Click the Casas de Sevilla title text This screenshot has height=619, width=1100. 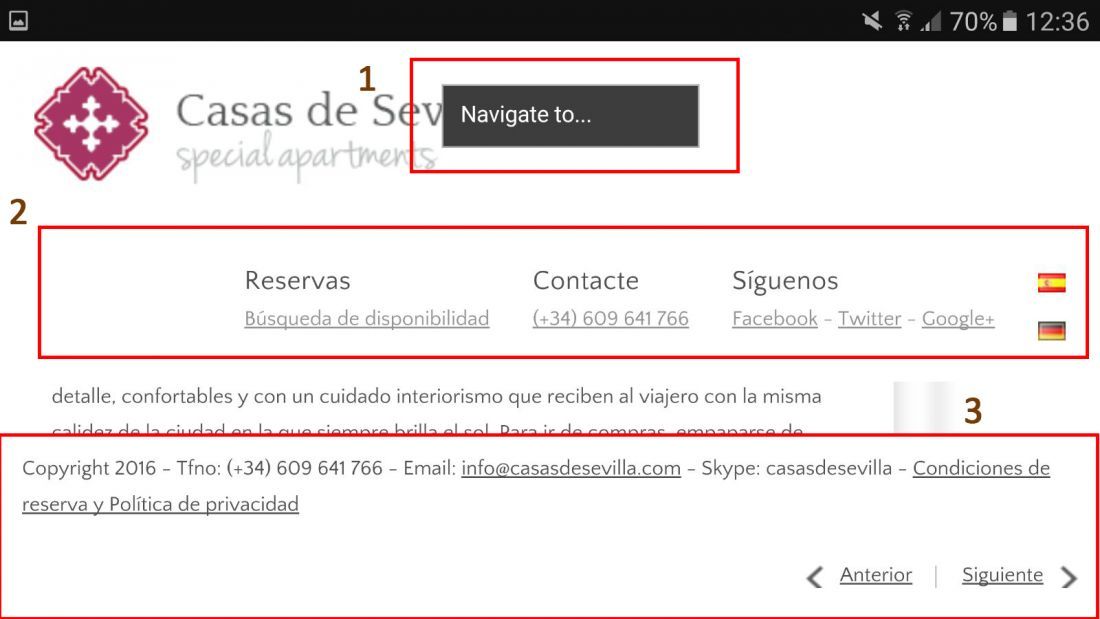click(x=309, y=111)
